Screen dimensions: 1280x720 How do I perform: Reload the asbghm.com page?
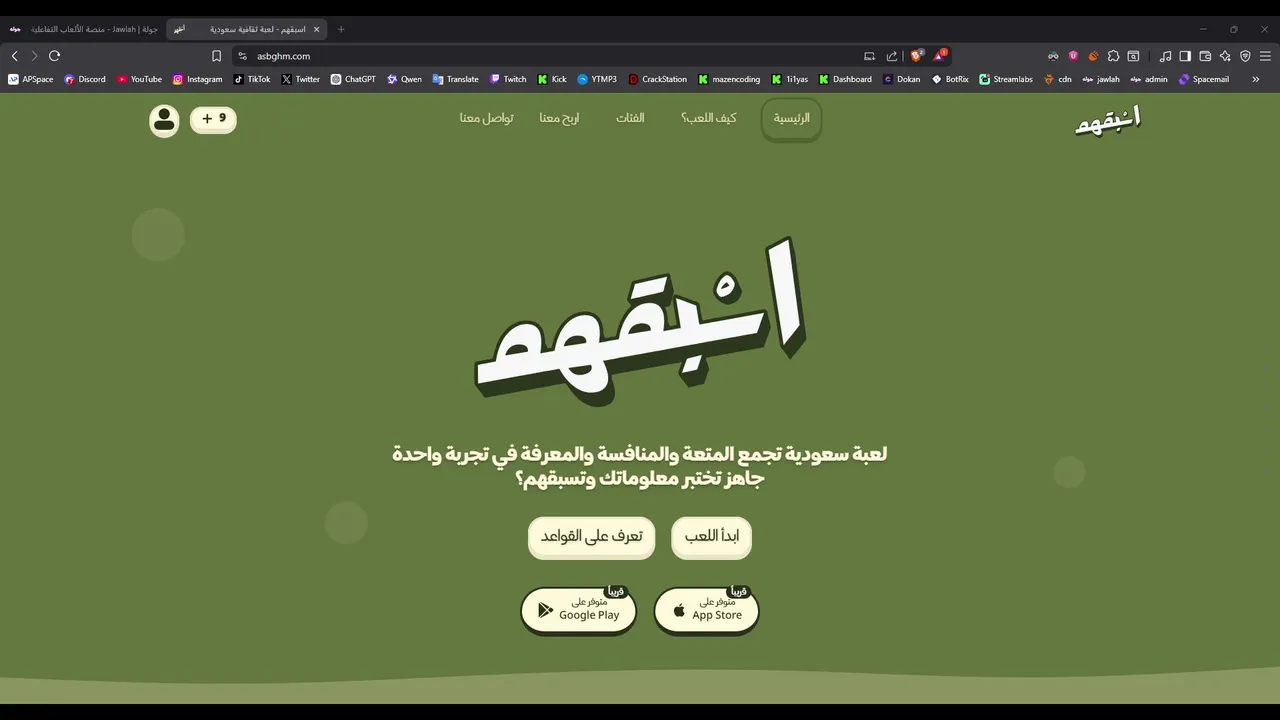coord(54,56)
